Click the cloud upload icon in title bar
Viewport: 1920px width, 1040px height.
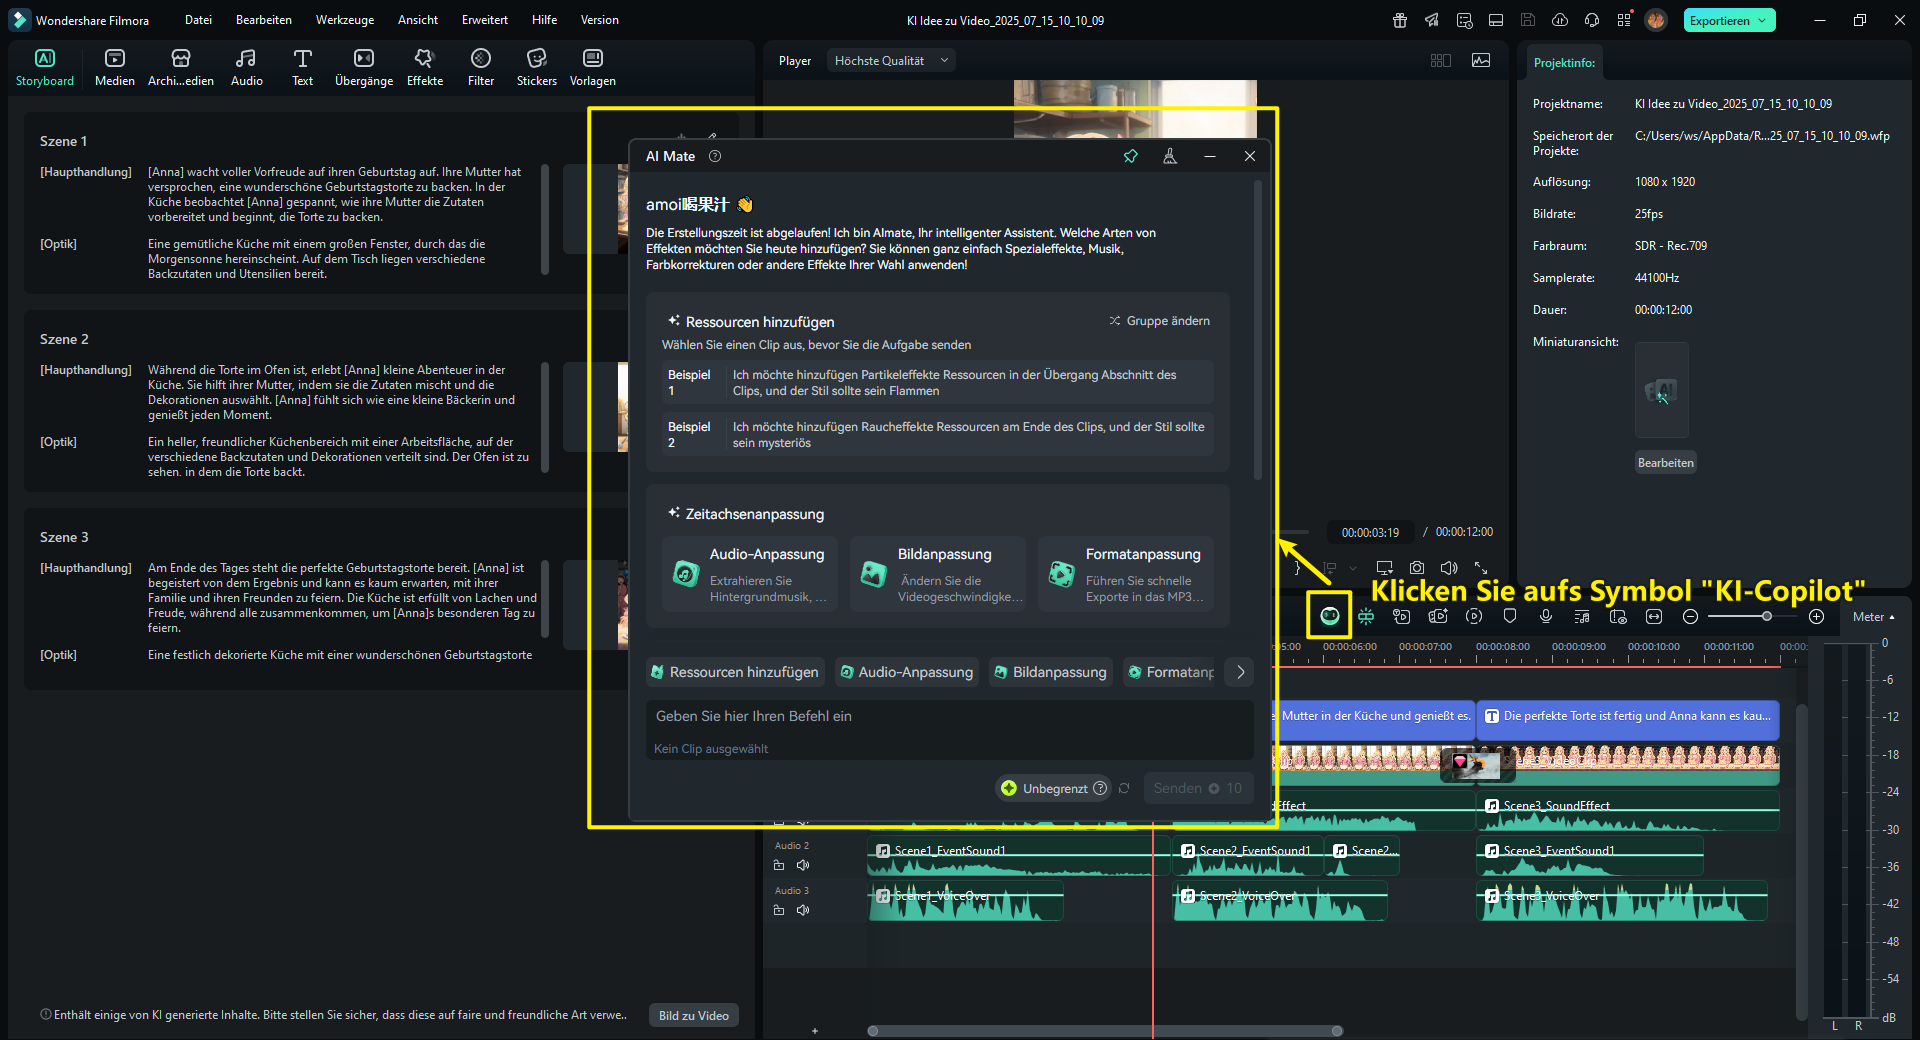click(1560, 20)
